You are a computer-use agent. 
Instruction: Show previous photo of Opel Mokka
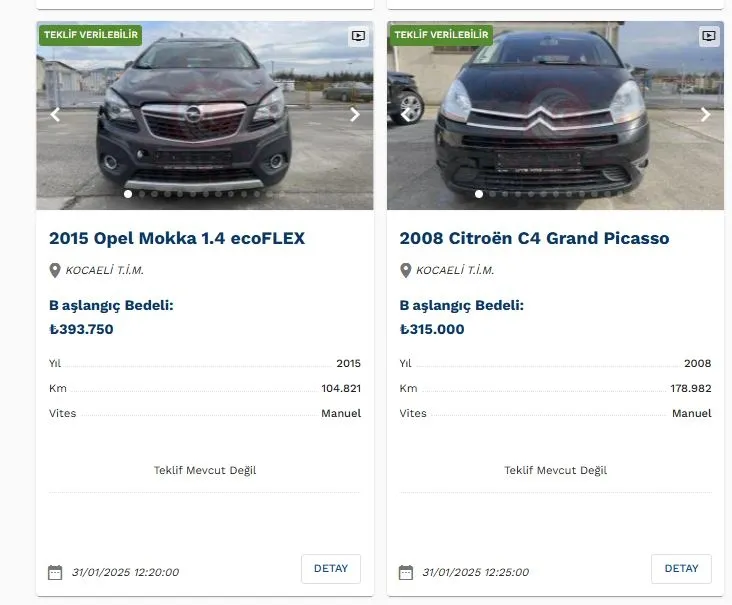[55, 115]
